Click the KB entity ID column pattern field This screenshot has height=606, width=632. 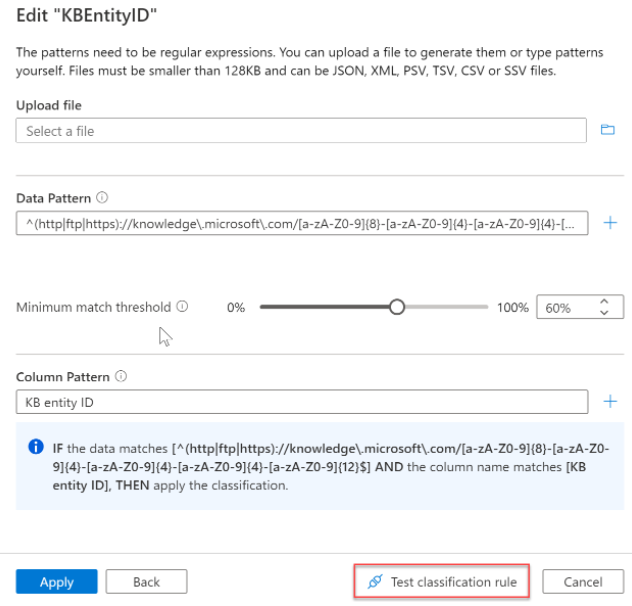pyautogui.click(x=300, y=402)
